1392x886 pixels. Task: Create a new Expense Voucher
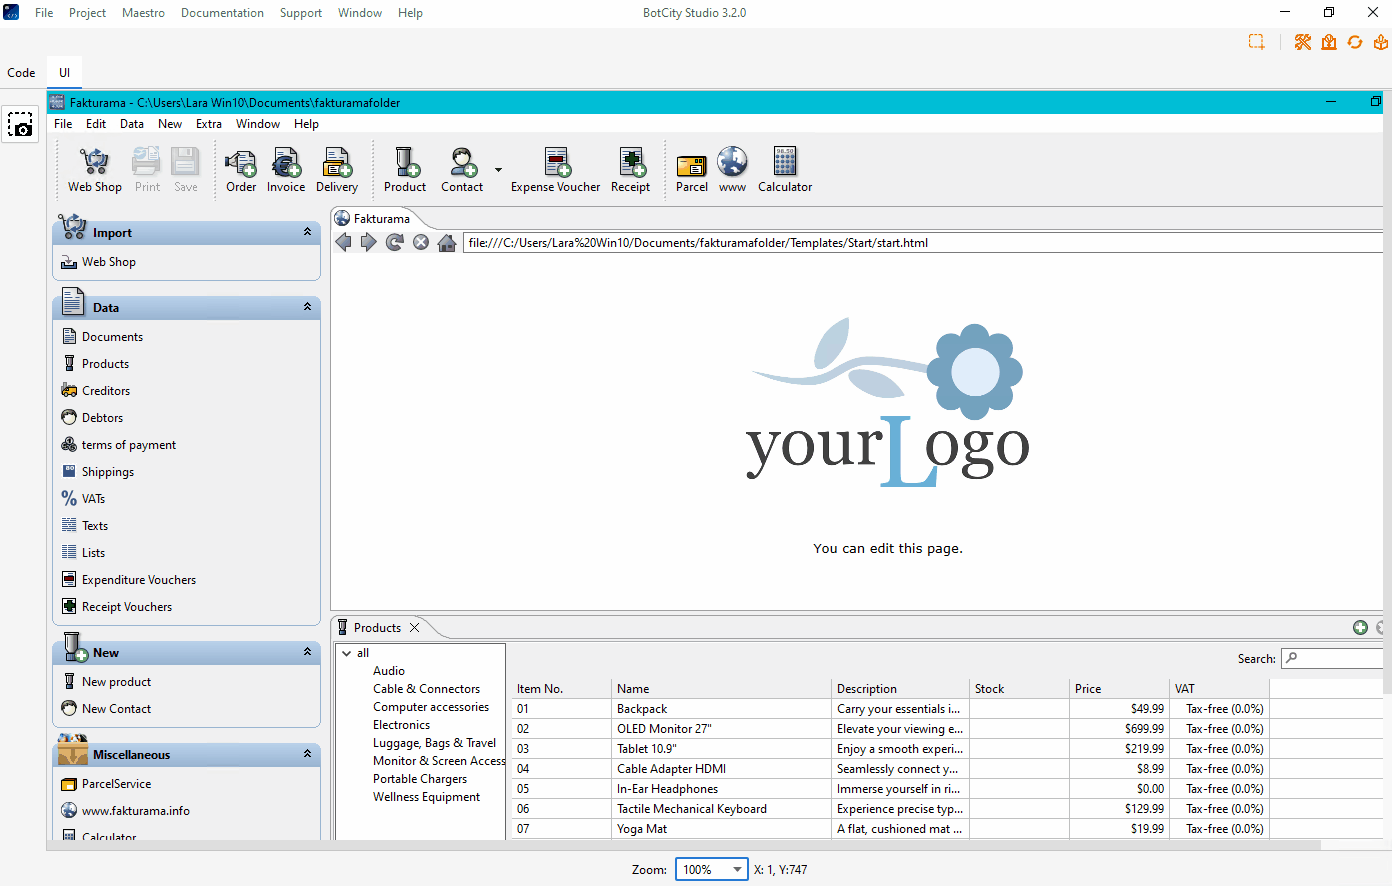tap(556, 170)
